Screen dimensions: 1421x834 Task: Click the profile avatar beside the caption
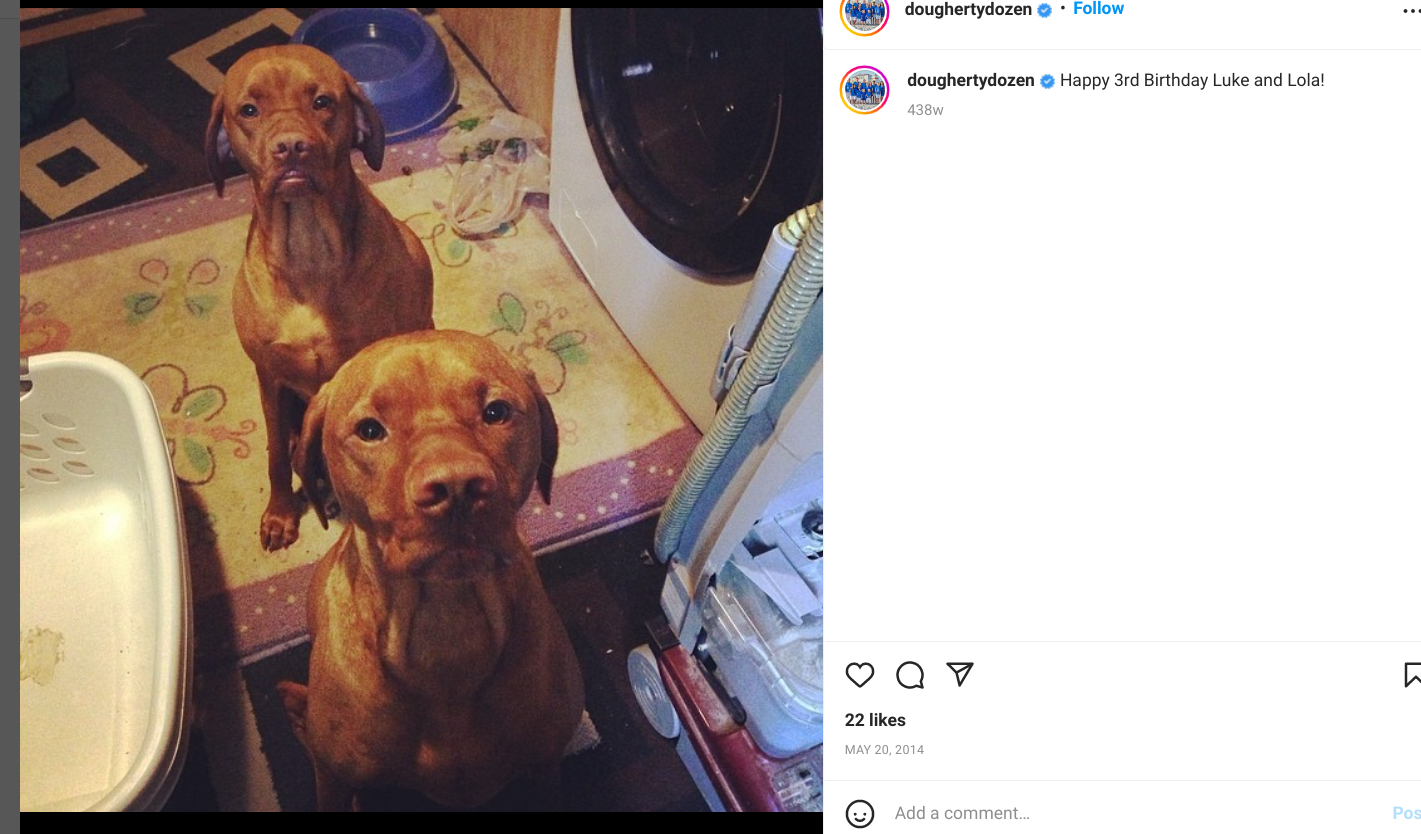(865, 90)
